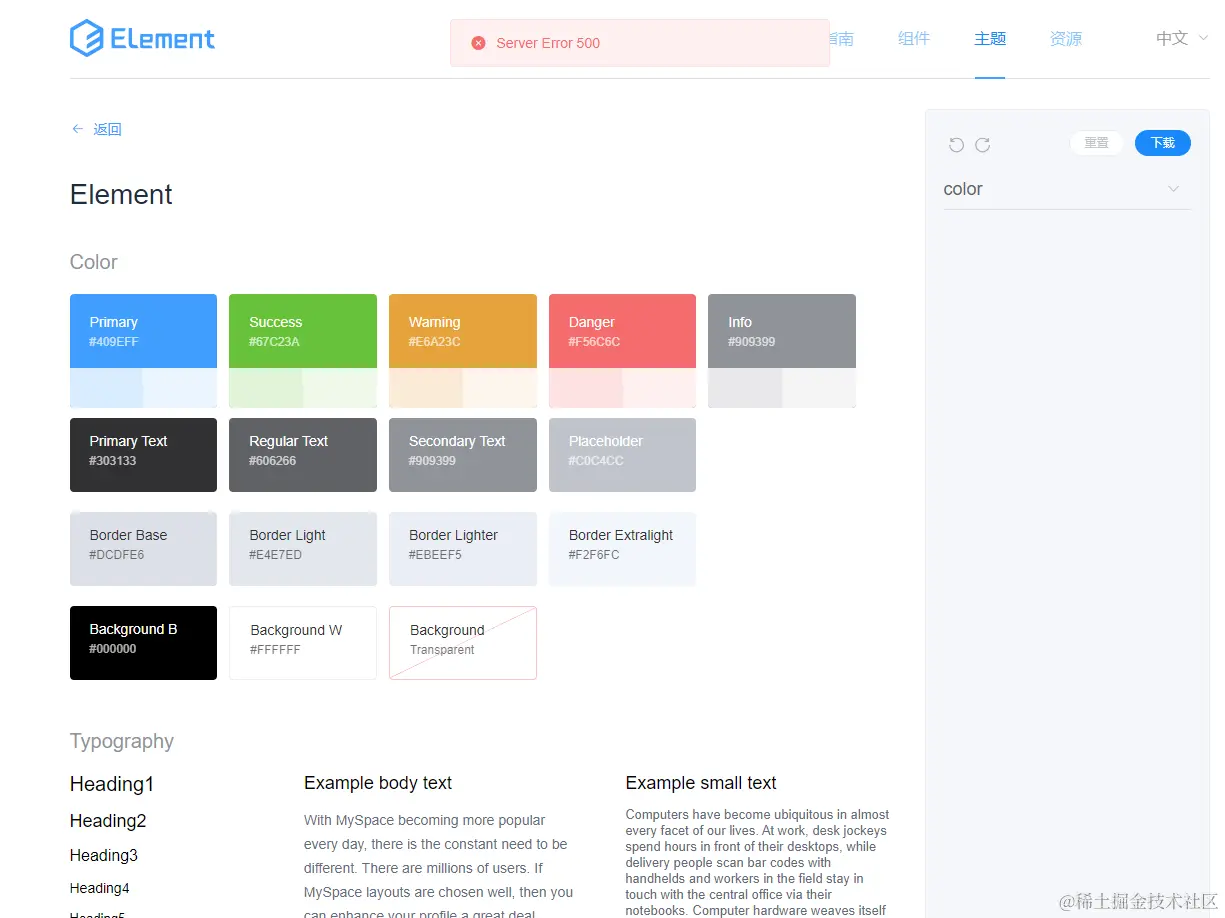Choose the Border Extralight swatch
1225x918 pixels.
tap(622, 549)
